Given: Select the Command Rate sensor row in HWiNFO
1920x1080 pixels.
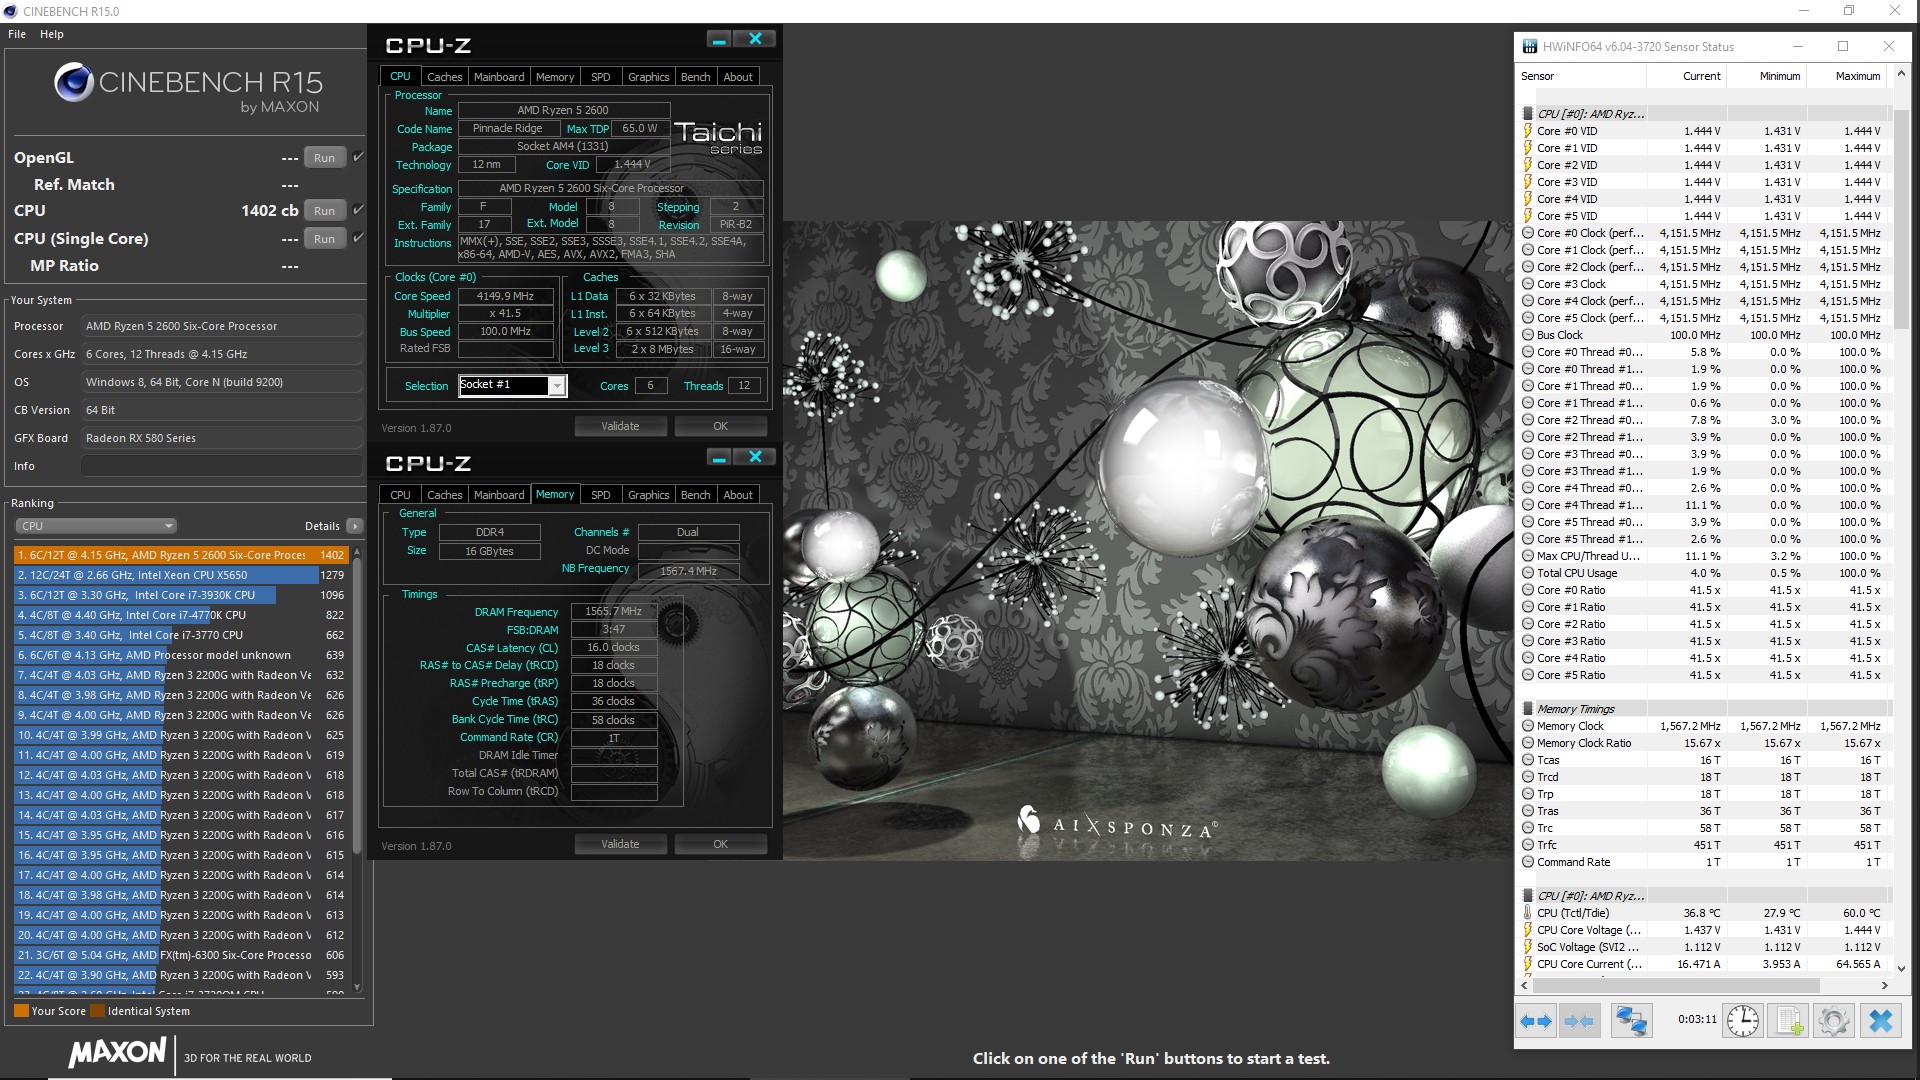Looking at the screenshot, I should tap(1704, 862).
